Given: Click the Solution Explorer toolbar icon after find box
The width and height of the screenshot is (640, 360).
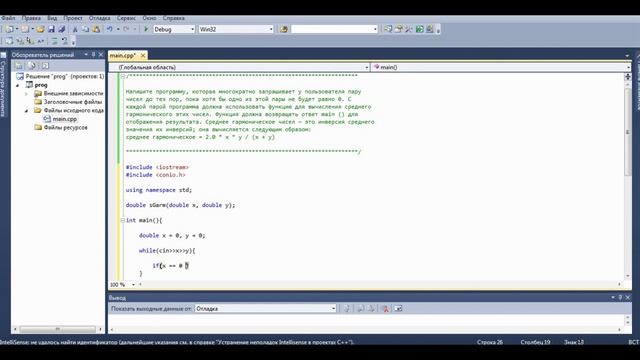Looking at the screenshot, I should [388, 29].
